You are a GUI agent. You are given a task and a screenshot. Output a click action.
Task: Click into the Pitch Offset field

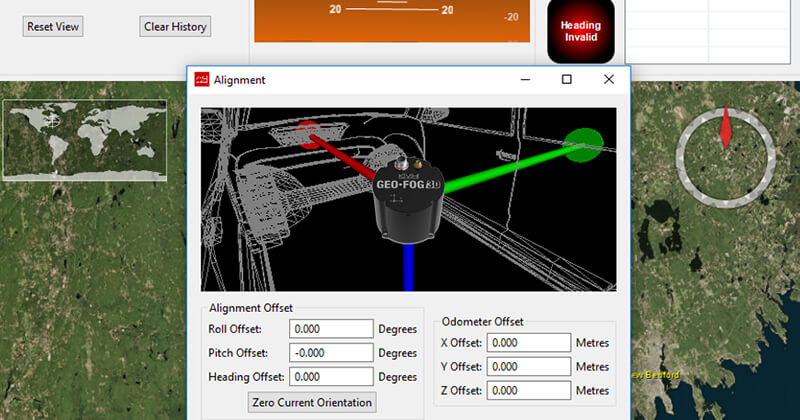pyautogui.click(x=330, y=353)
